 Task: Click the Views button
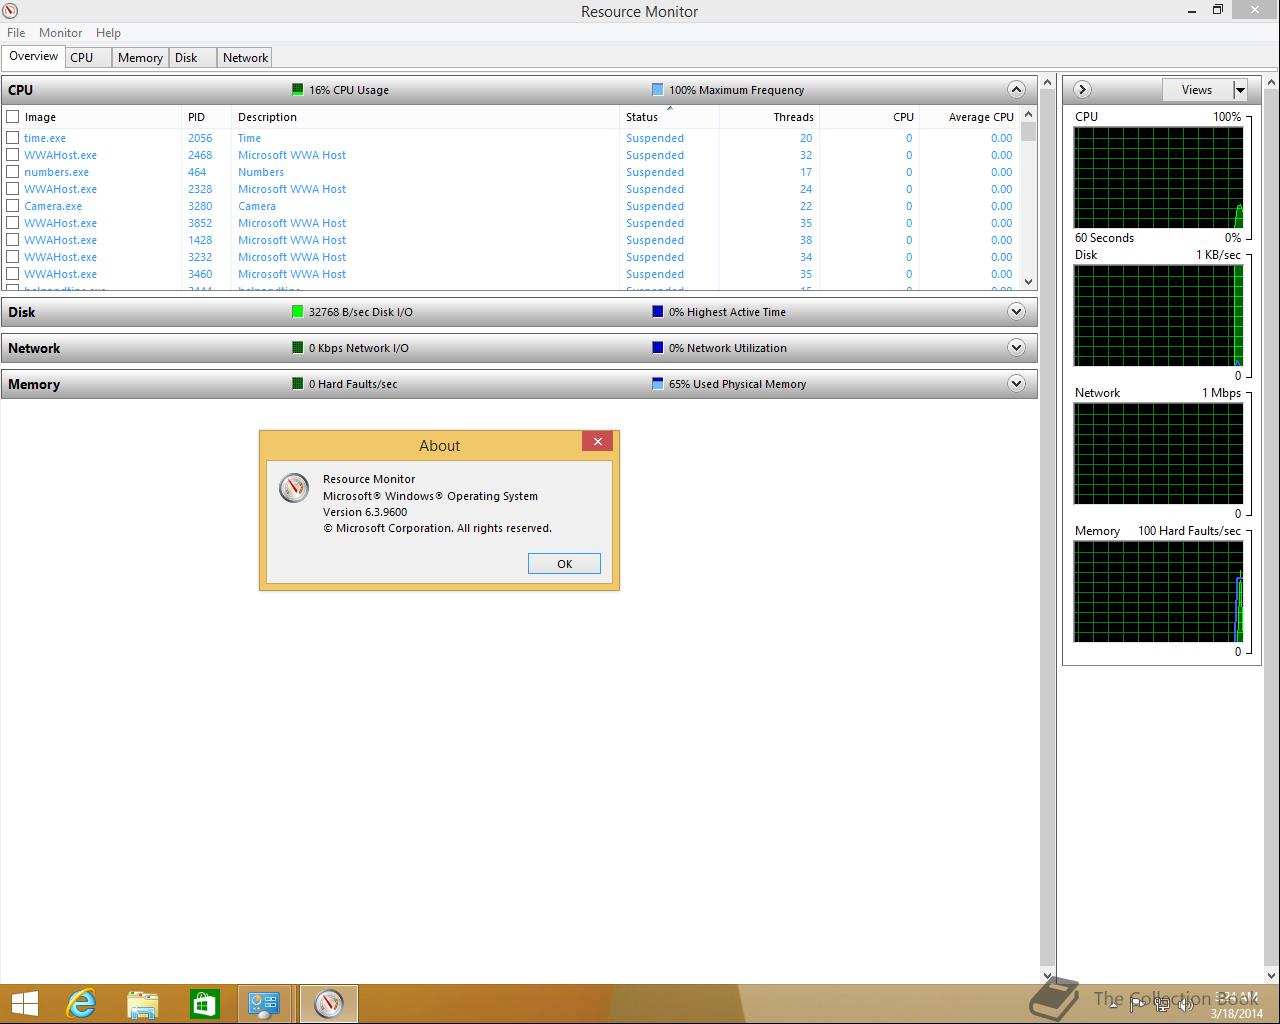[x=1197, y=90]
